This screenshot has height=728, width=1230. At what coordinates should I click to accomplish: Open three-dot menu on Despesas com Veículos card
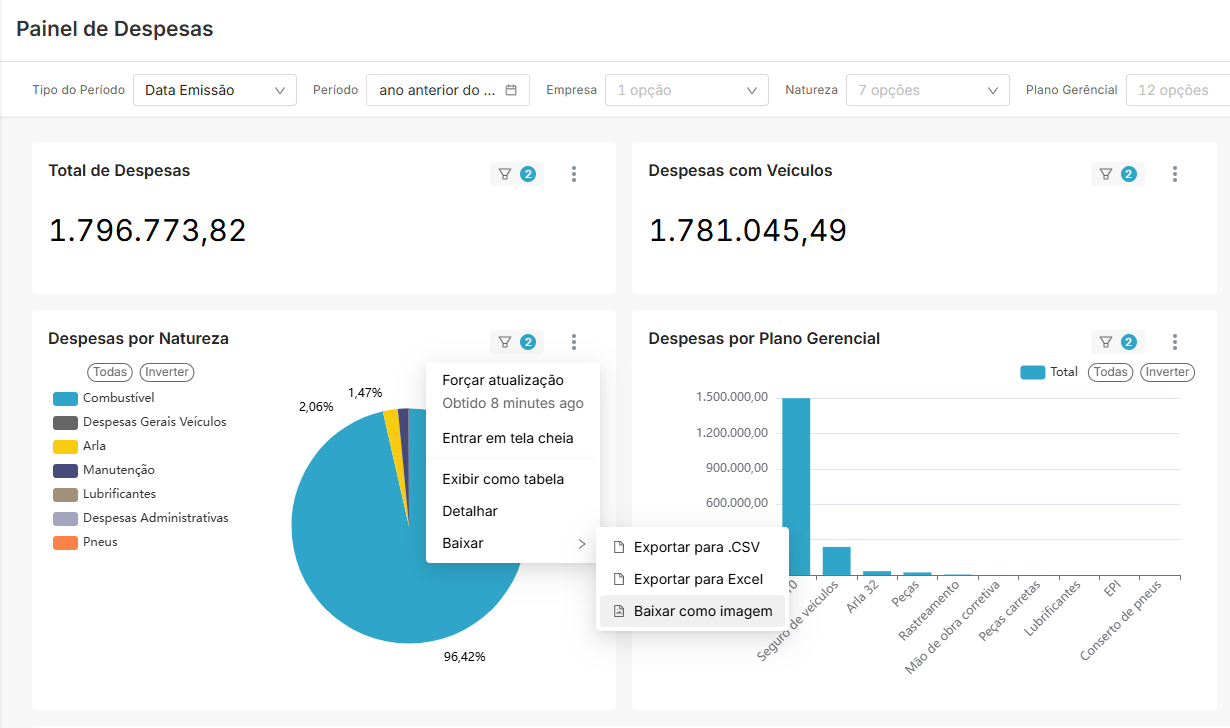tap(1175, 174)
